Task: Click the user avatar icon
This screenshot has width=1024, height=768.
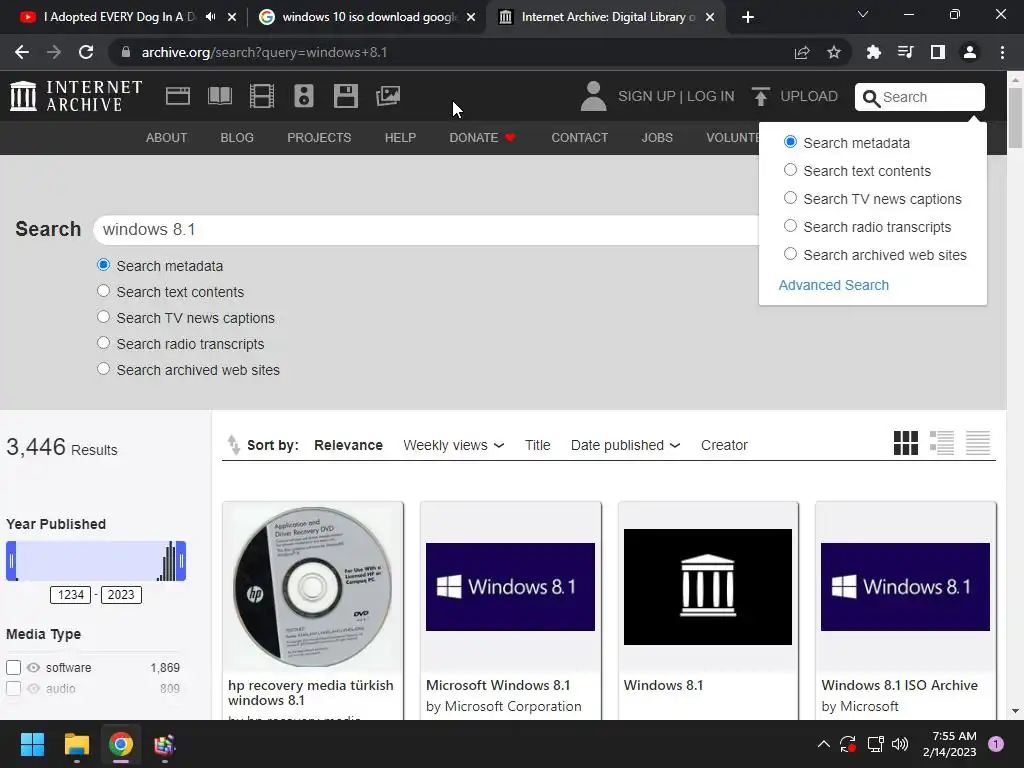Action: coord(594,96)
